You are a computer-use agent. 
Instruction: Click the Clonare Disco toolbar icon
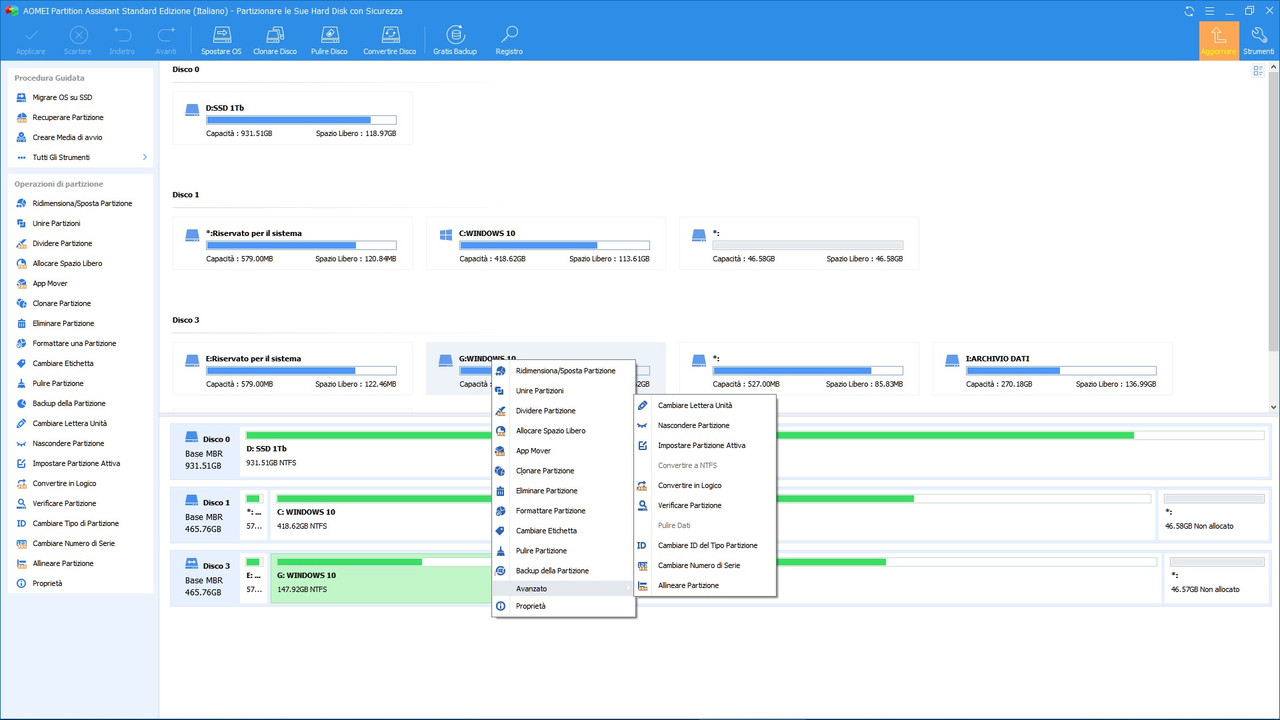(x=275, y=40)
